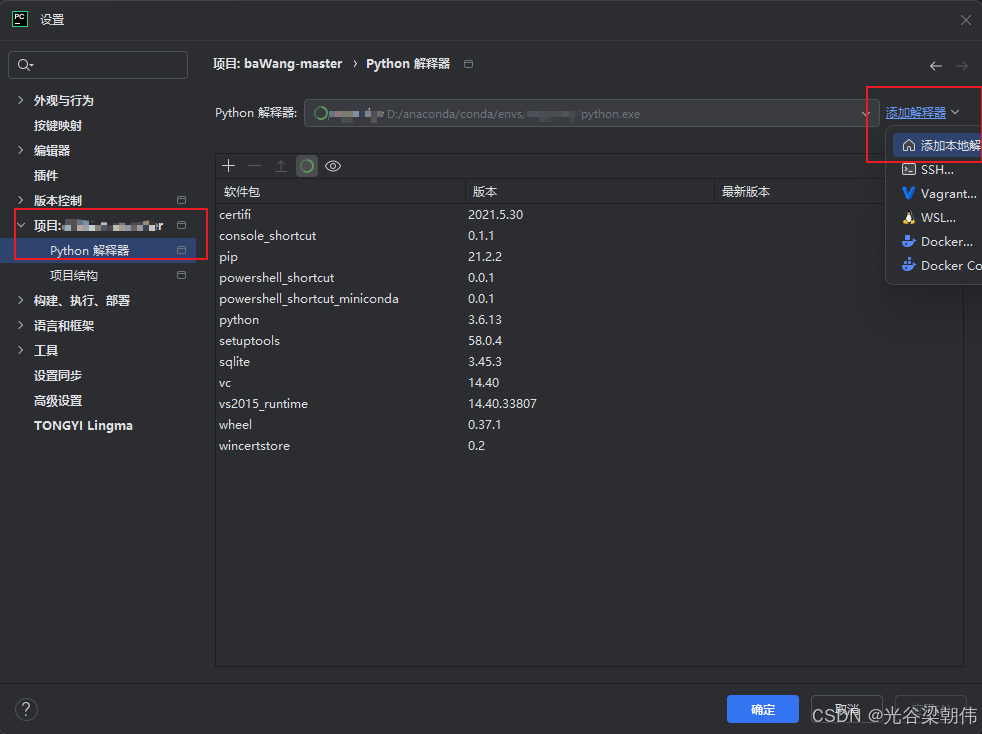Select the python package row
Image resolution: width=982 pixels, height=734 pixels.
point(589,319)
